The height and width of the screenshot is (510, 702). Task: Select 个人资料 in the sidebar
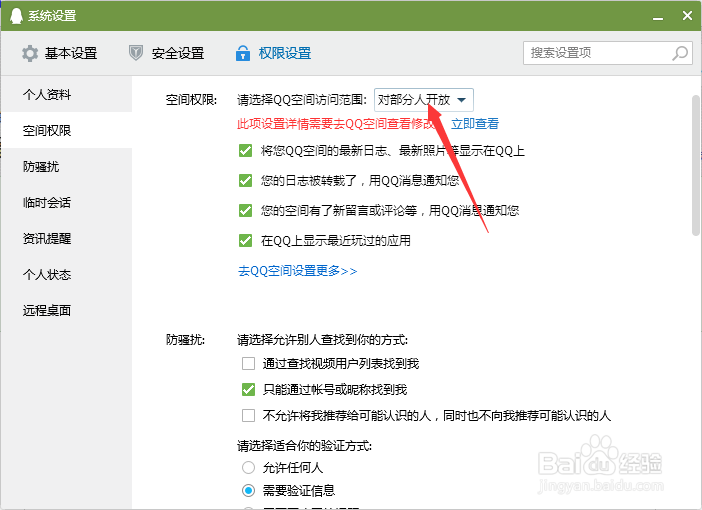click(x=66, y=94)
